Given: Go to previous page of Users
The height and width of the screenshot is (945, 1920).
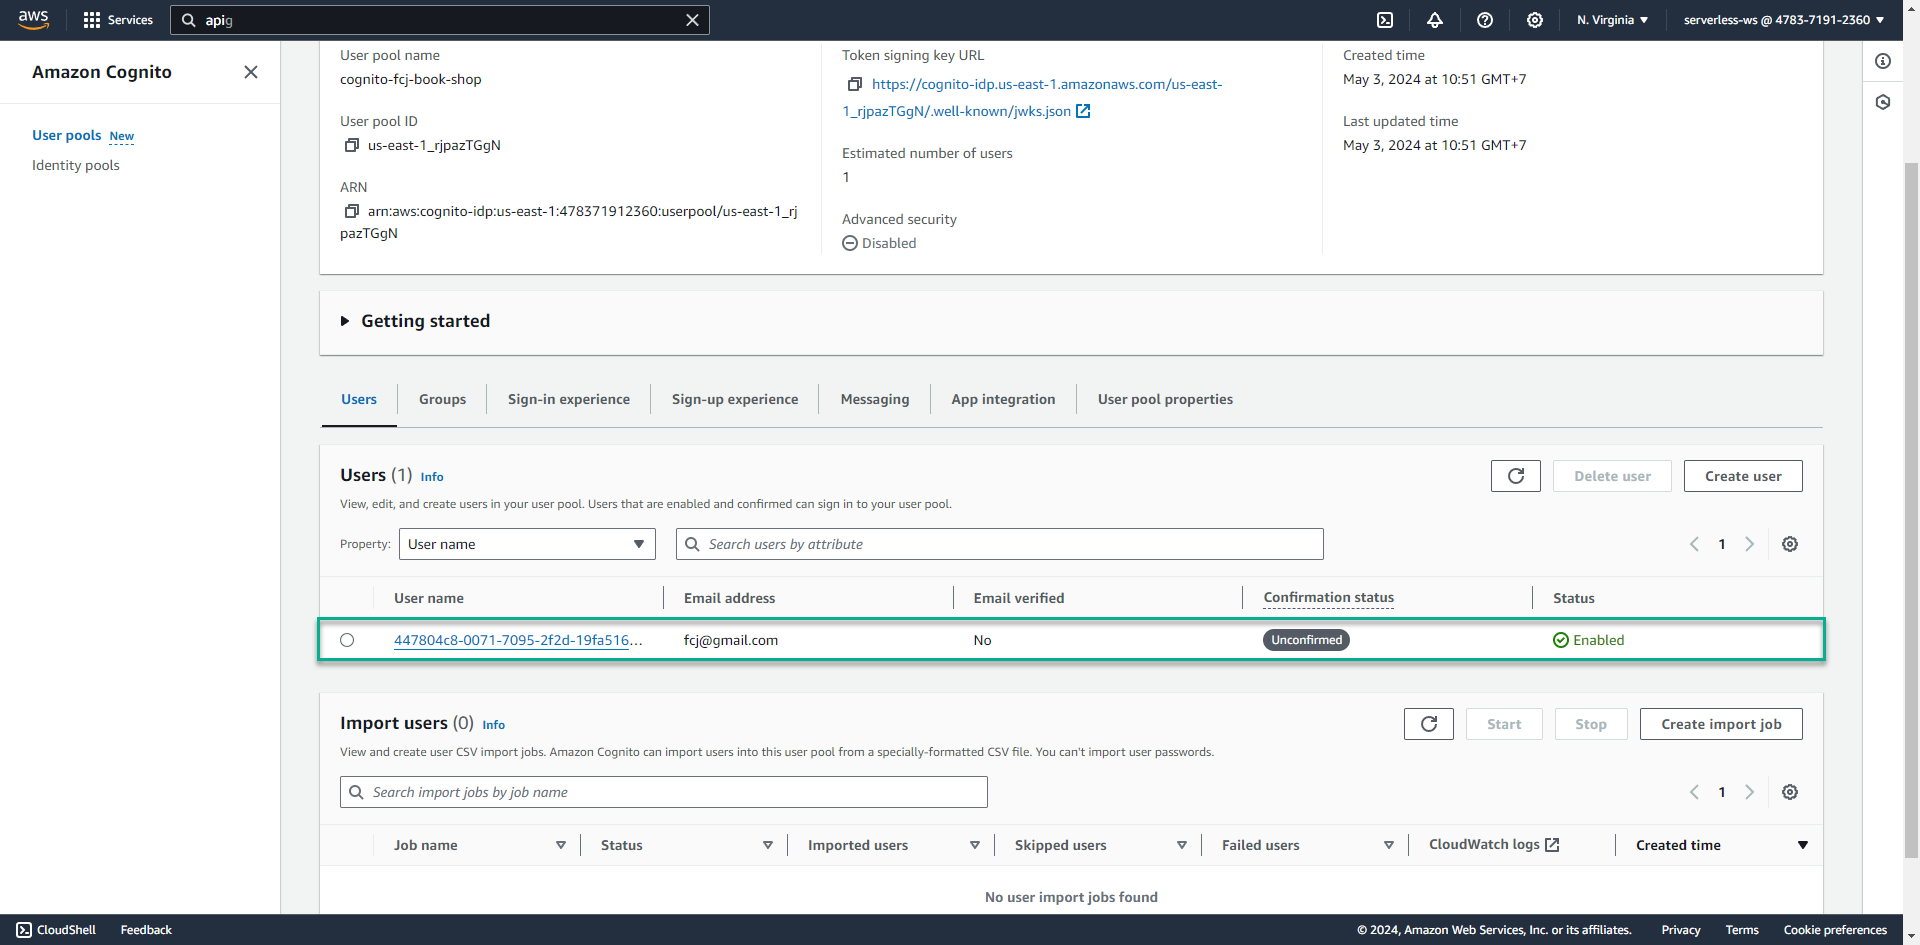Looking at the screenshot, I should tap(1694, 544).
